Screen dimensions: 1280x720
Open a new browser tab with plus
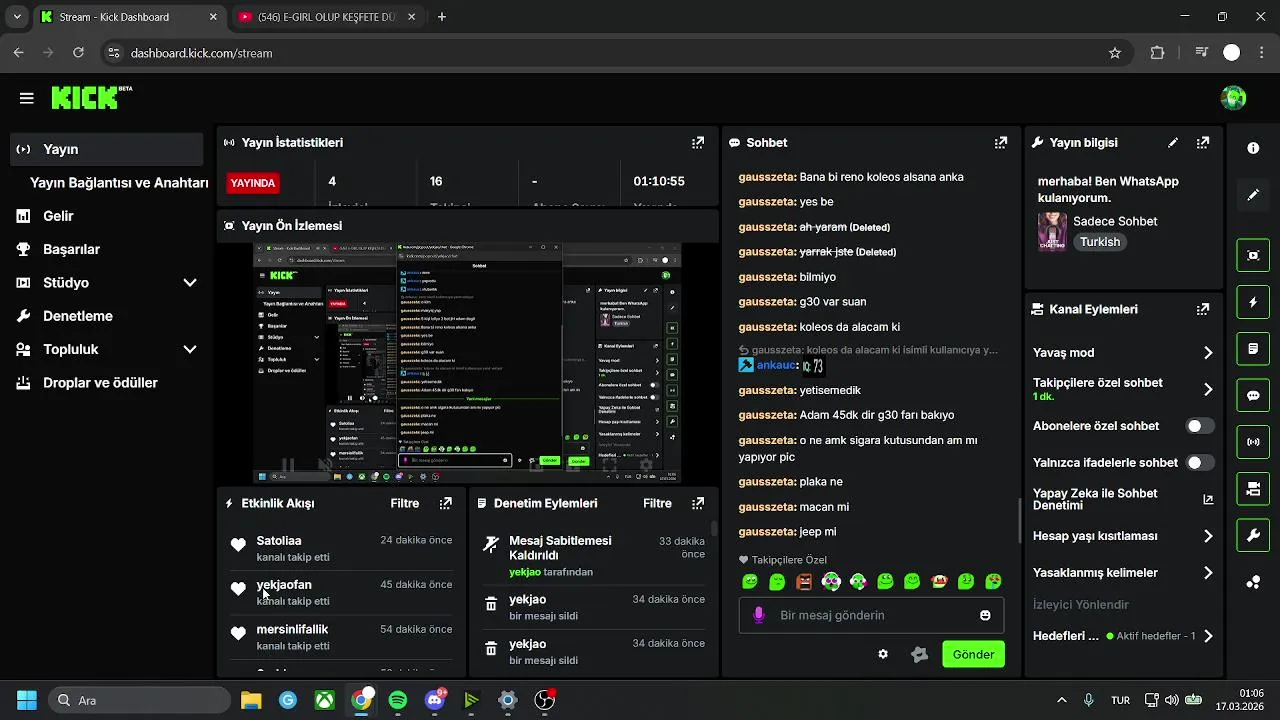pyautogui.click(x=442, y=17)
